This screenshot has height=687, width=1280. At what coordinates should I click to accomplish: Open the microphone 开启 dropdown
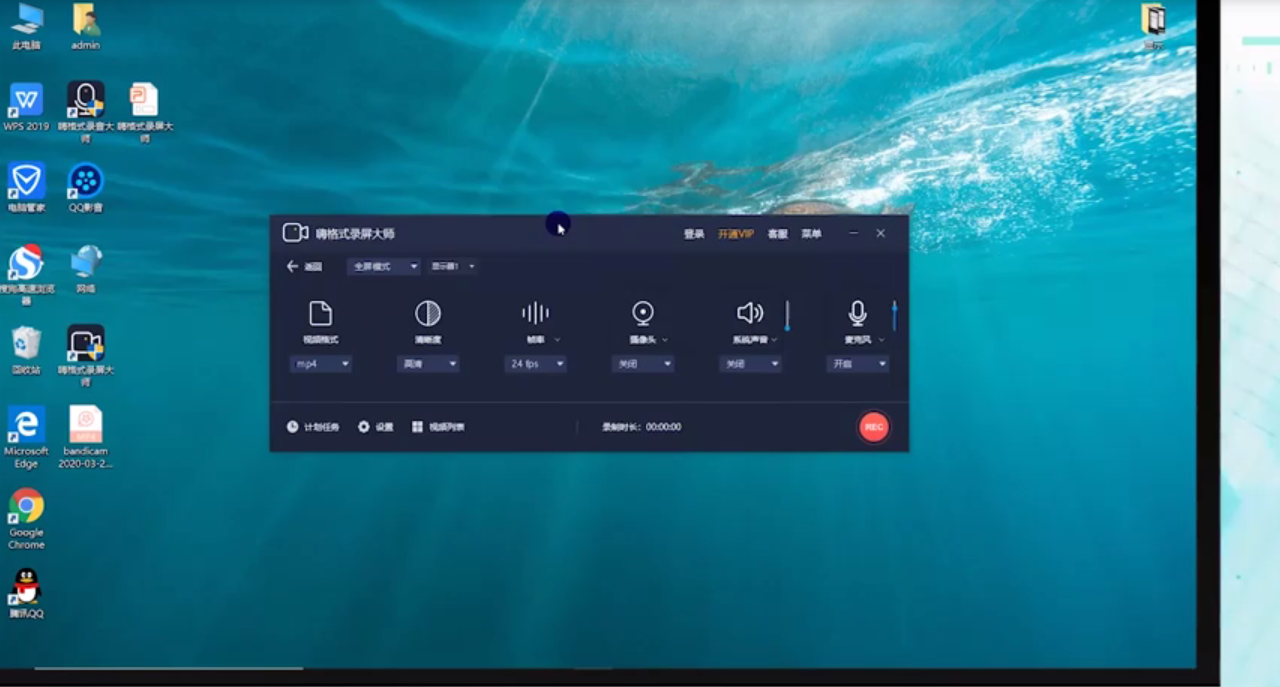858,364
